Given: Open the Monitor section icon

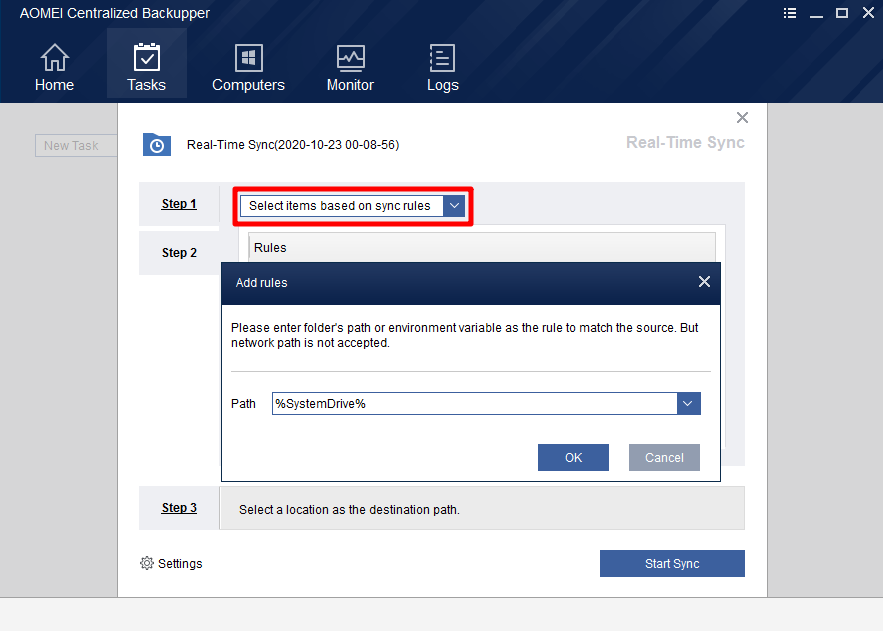Looking at the screenshot, I should tap(350, 57).
